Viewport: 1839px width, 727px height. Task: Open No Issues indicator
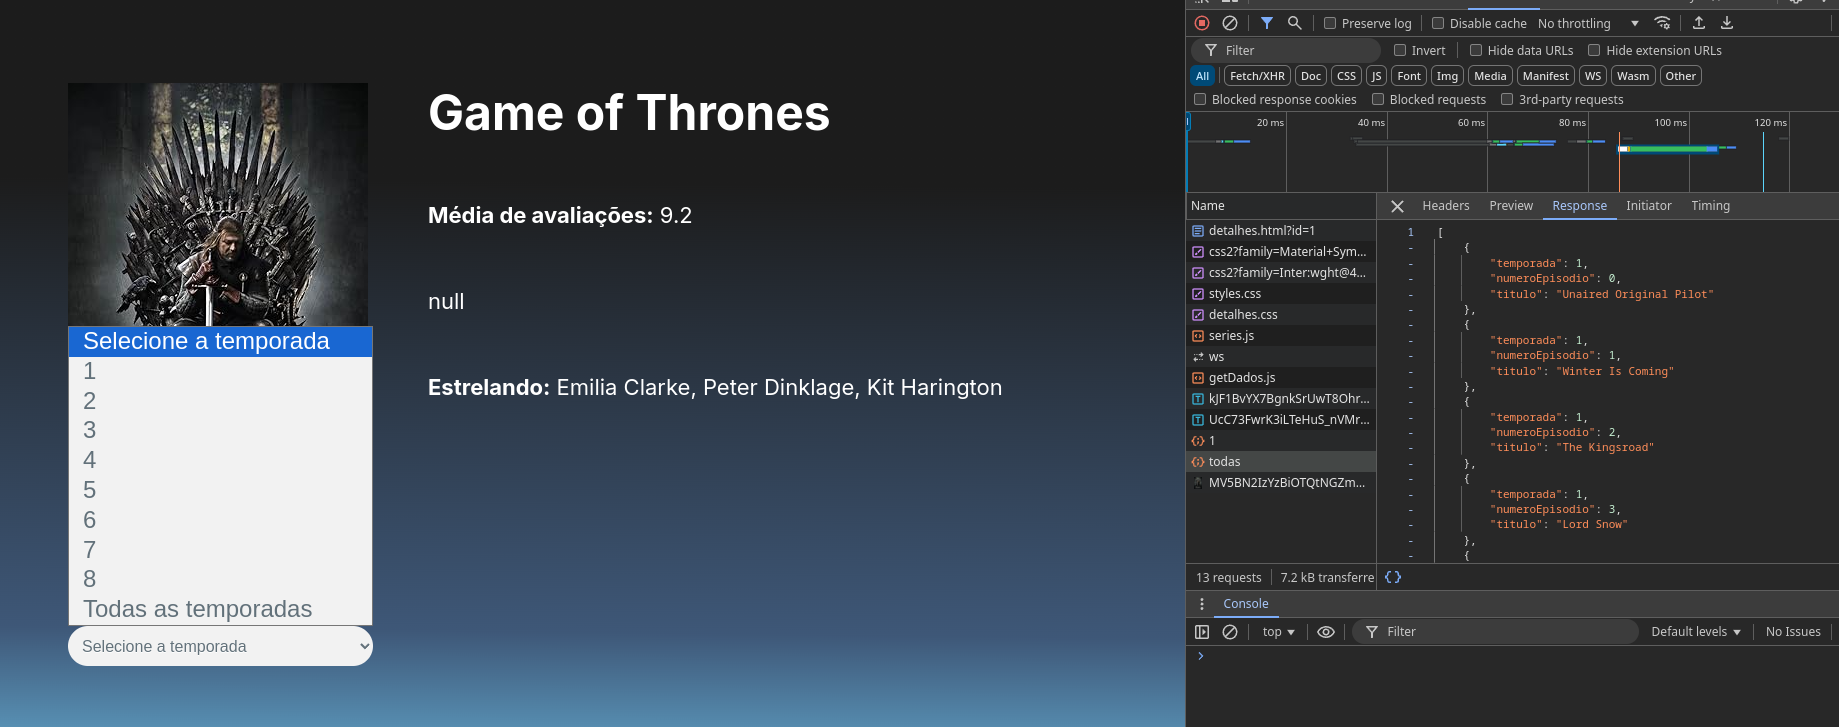pyautogui.click(x=1793, y=632)
